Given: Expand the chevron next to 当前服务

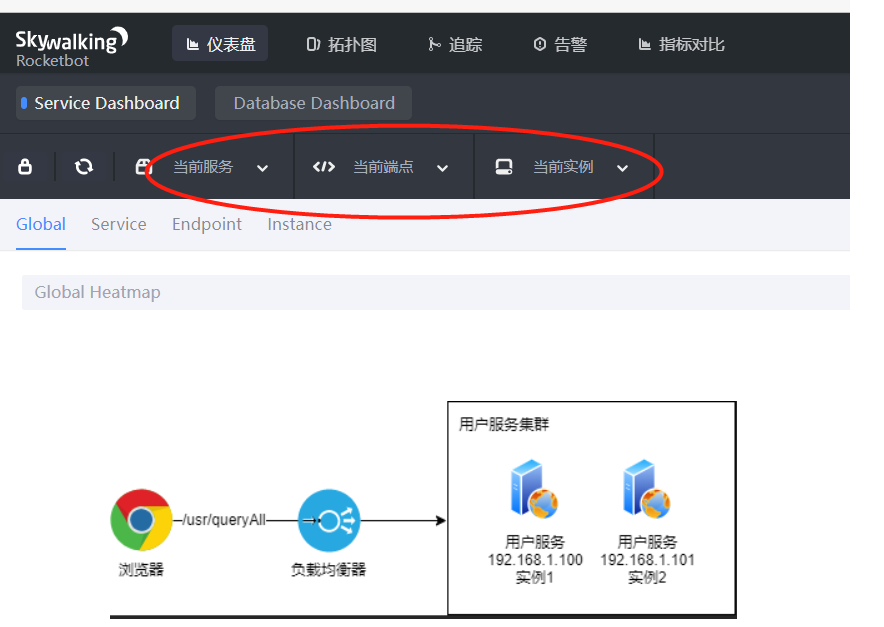Looking at the screenshot, I should click(263, 168).
